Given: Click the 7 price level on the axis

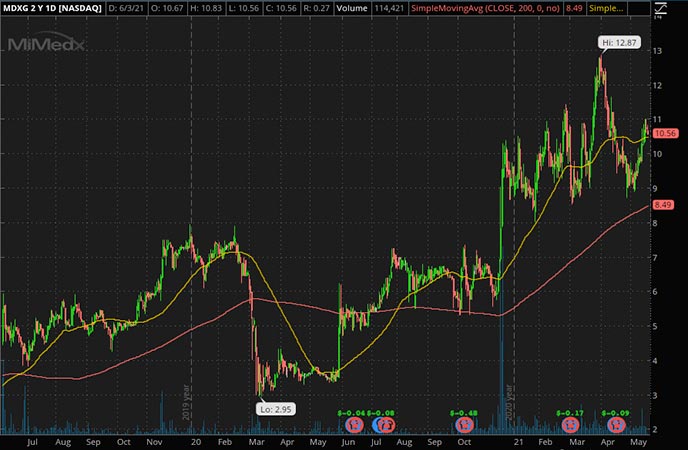Looking at the screenshot, I should 655,258.
